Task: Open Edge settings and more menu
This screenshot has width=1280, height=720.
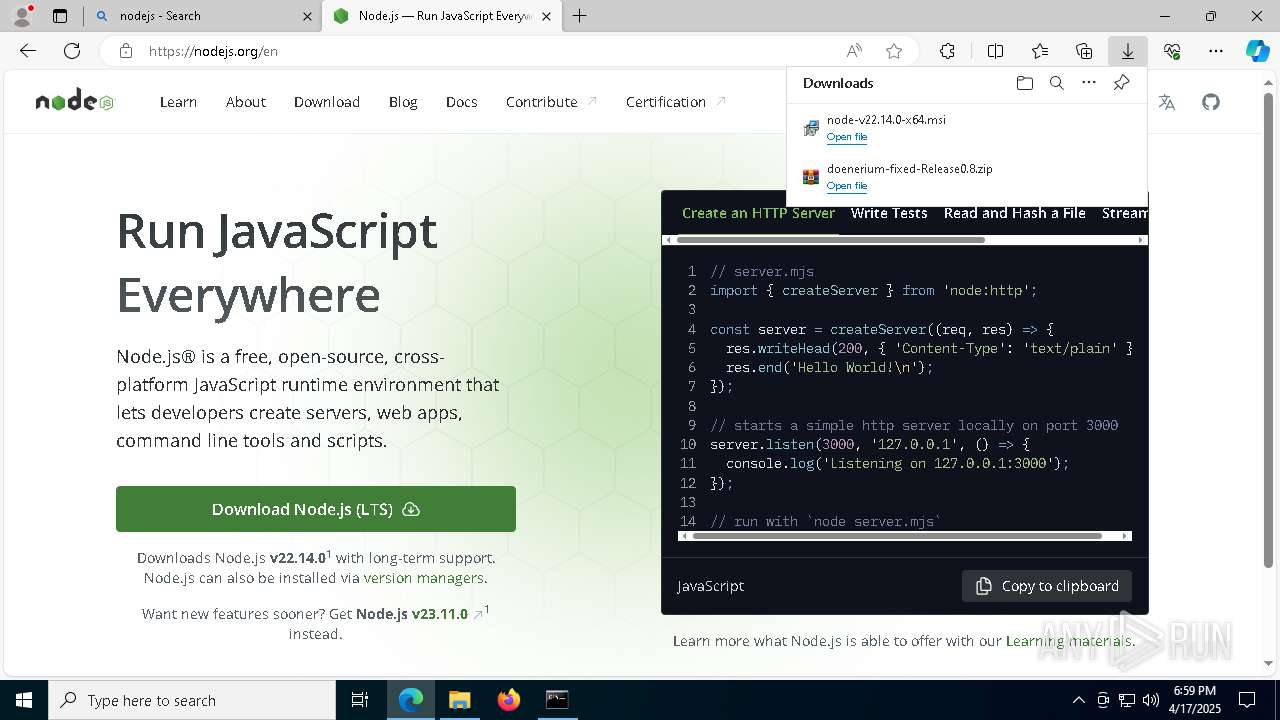Action: pos(1216,51)
